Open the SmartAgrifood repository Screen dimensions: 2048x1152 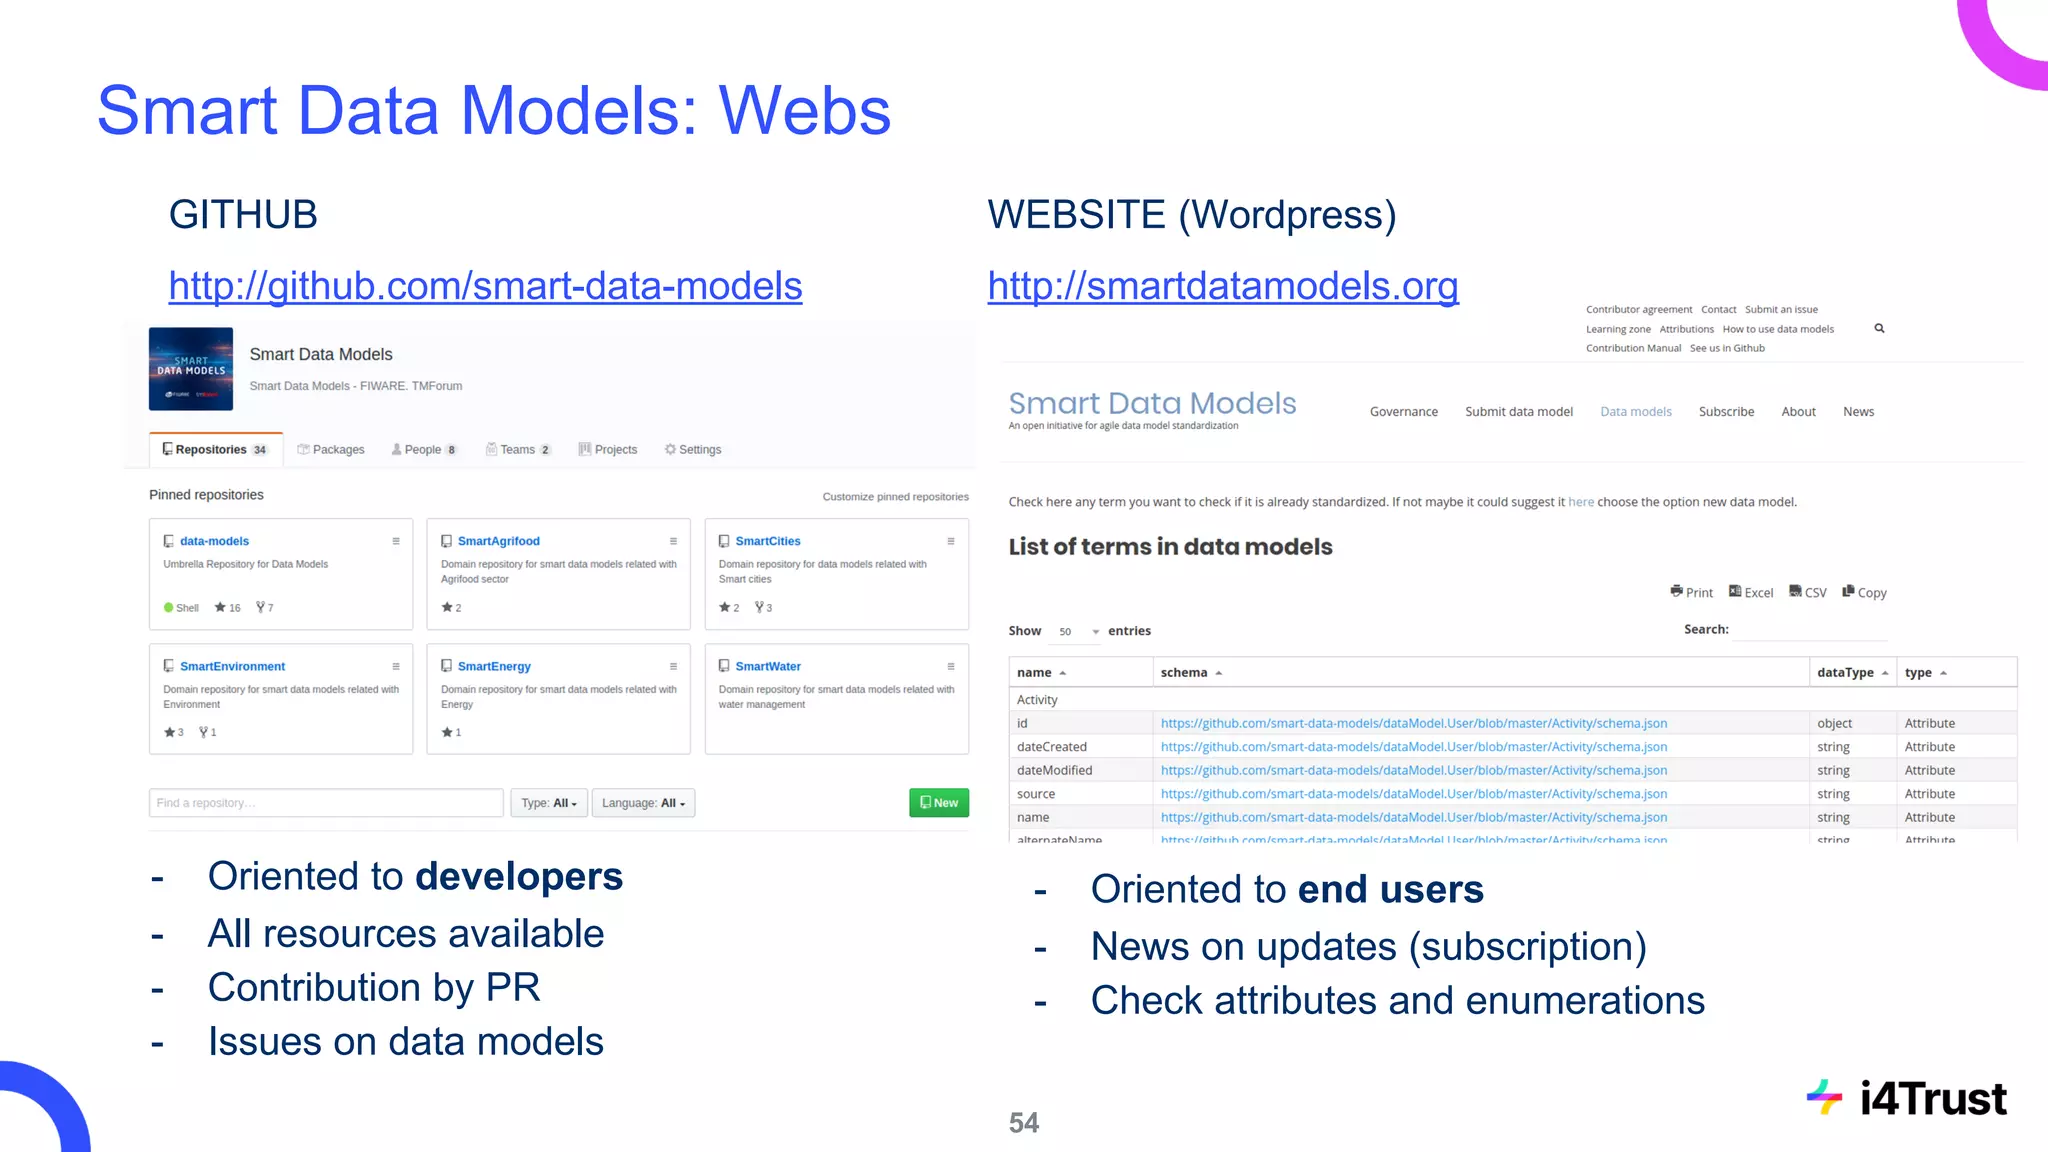coord(498,541)
